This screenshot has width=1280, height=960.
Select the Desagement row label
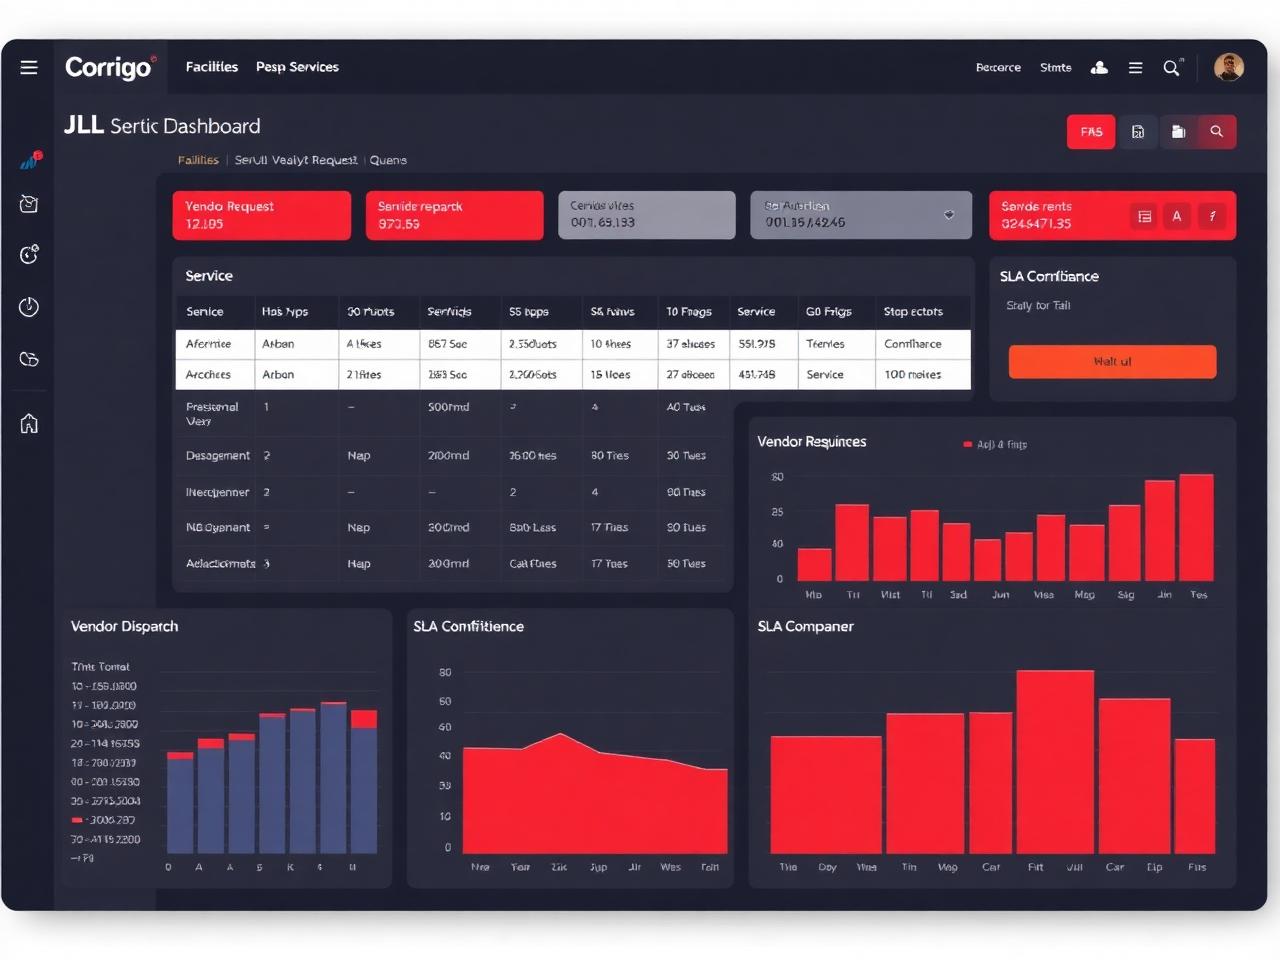point(218,456)
